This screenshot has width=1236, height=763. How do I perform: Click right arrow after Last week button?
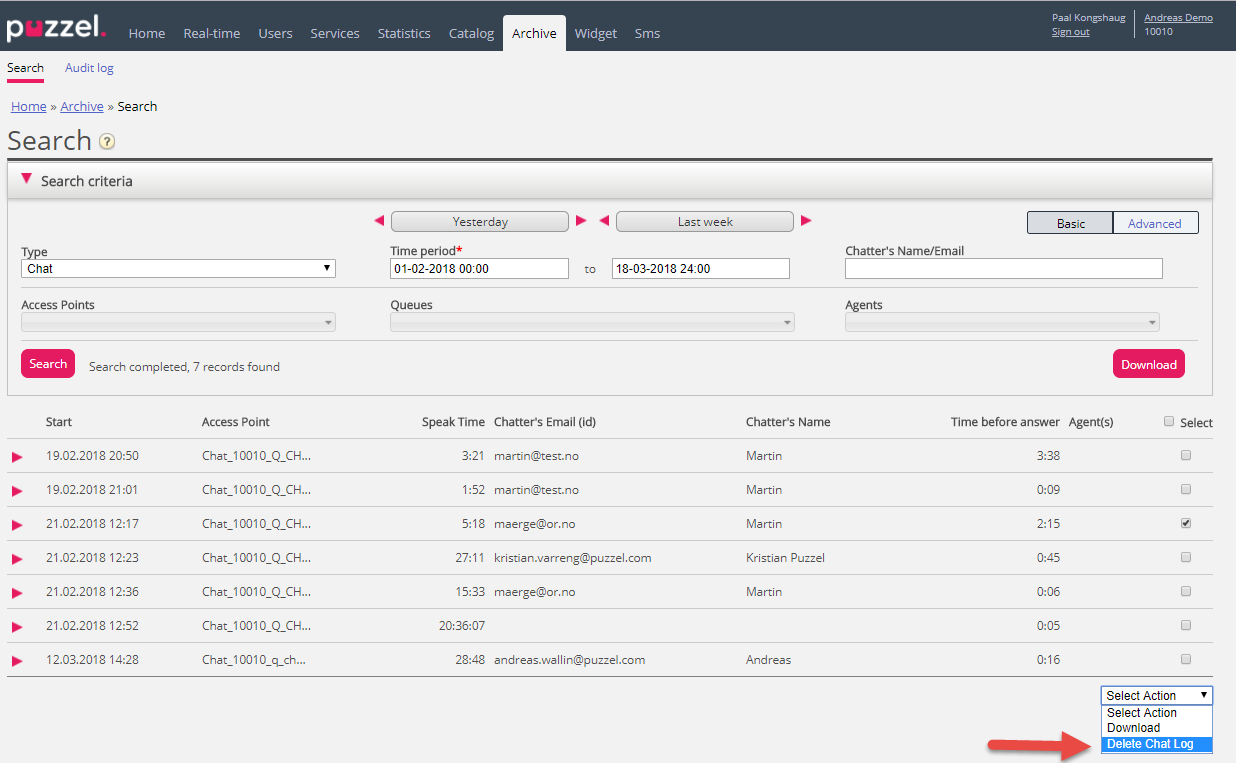(806, 221)
